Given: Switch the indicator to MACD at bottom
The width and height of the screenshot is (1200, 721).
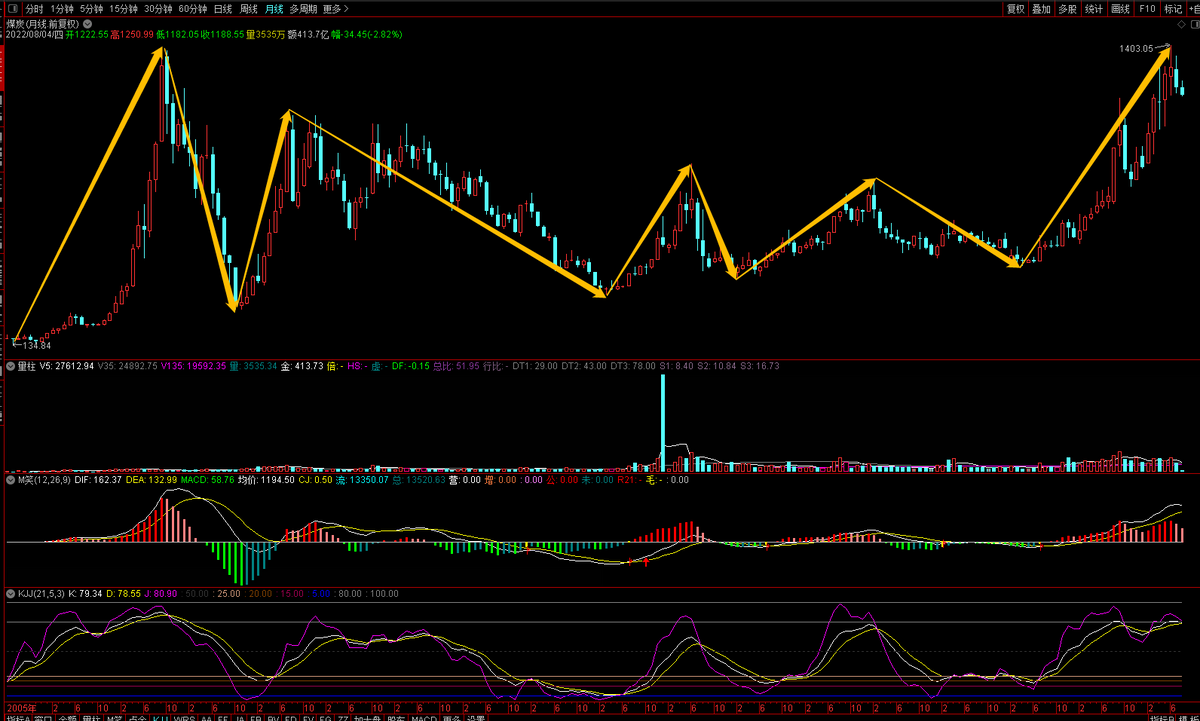Looking at the screenshot, I should click(423, 717).
